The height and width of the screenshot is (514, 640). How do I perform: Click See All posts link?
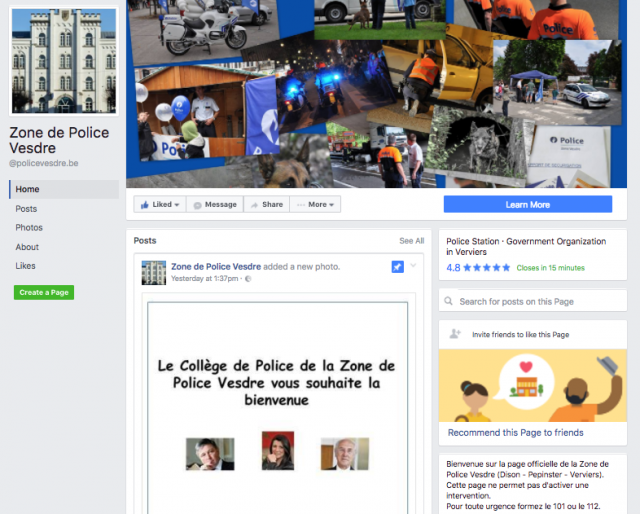[411, 241]
